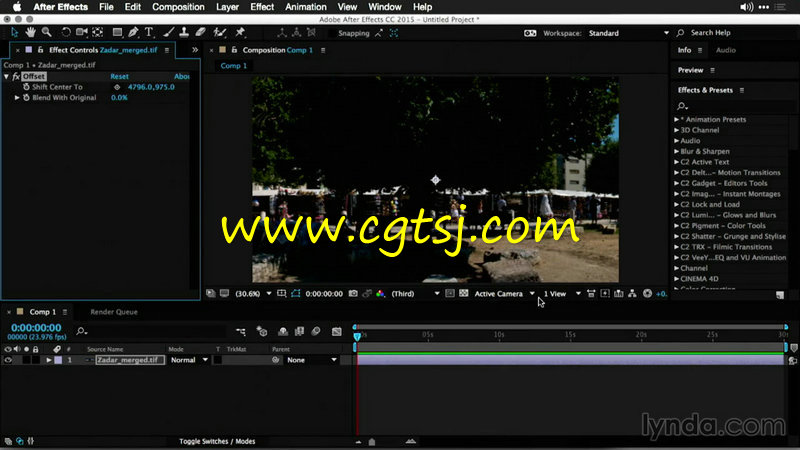The width and height of the screenshot is (800, 450).
Task: Toggle the transparency grid icon
Action: click(x=464, y=293)
